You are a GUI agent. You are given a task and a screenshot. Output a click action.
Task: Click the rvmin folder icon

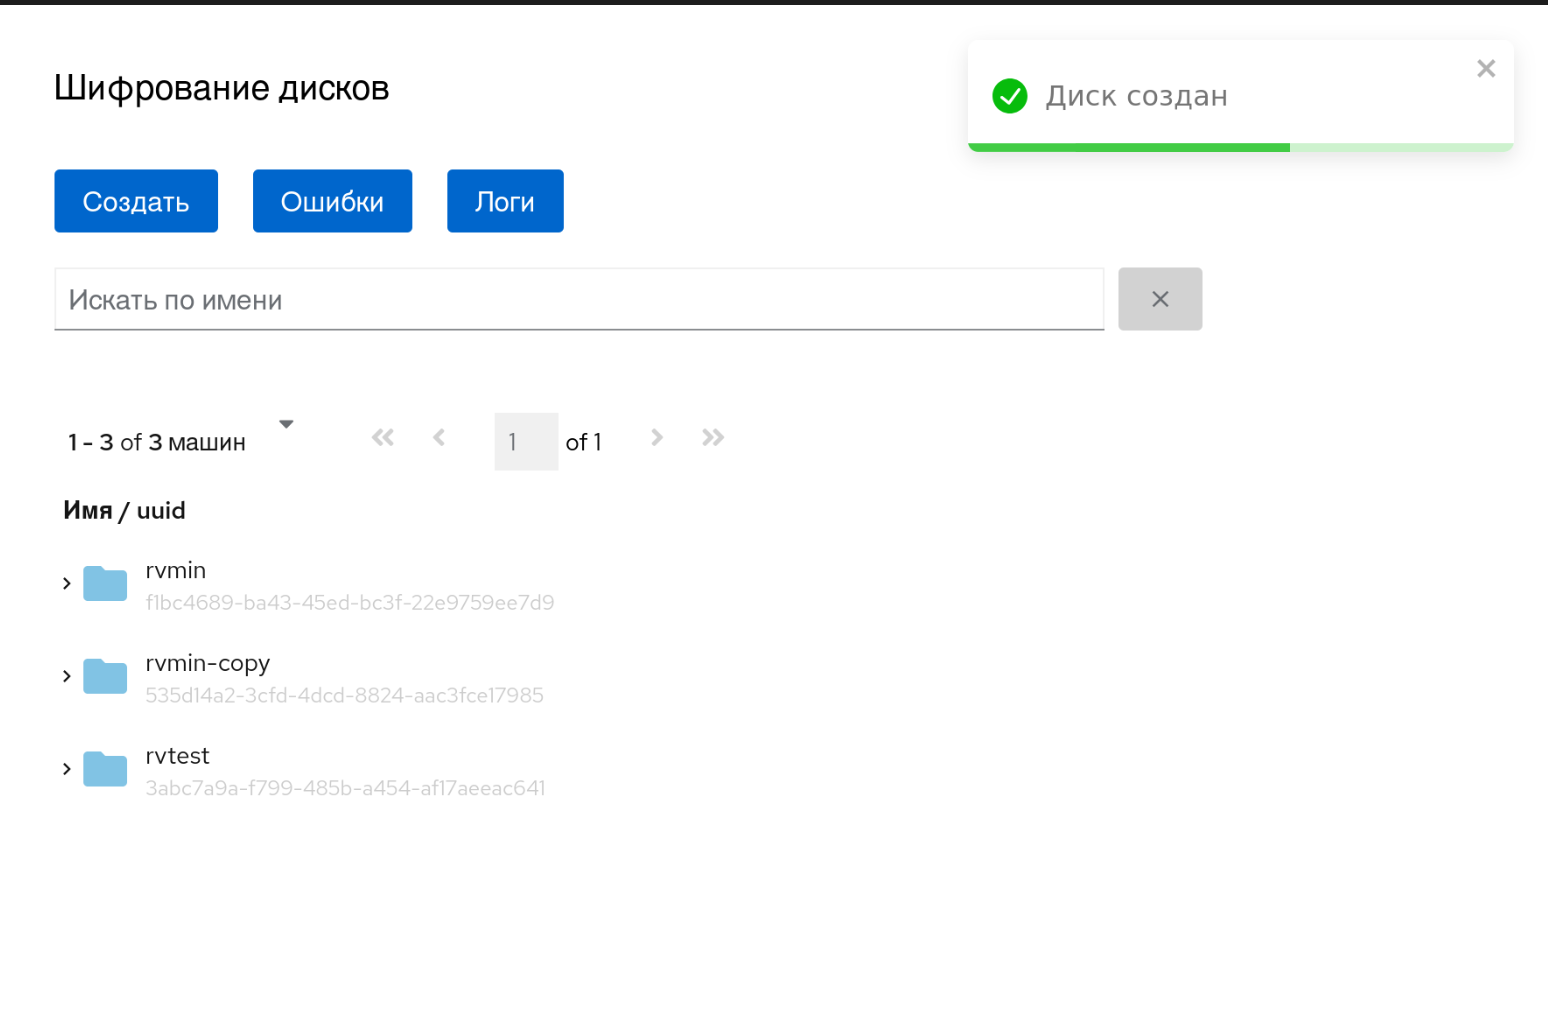click(x=105, y=584)
